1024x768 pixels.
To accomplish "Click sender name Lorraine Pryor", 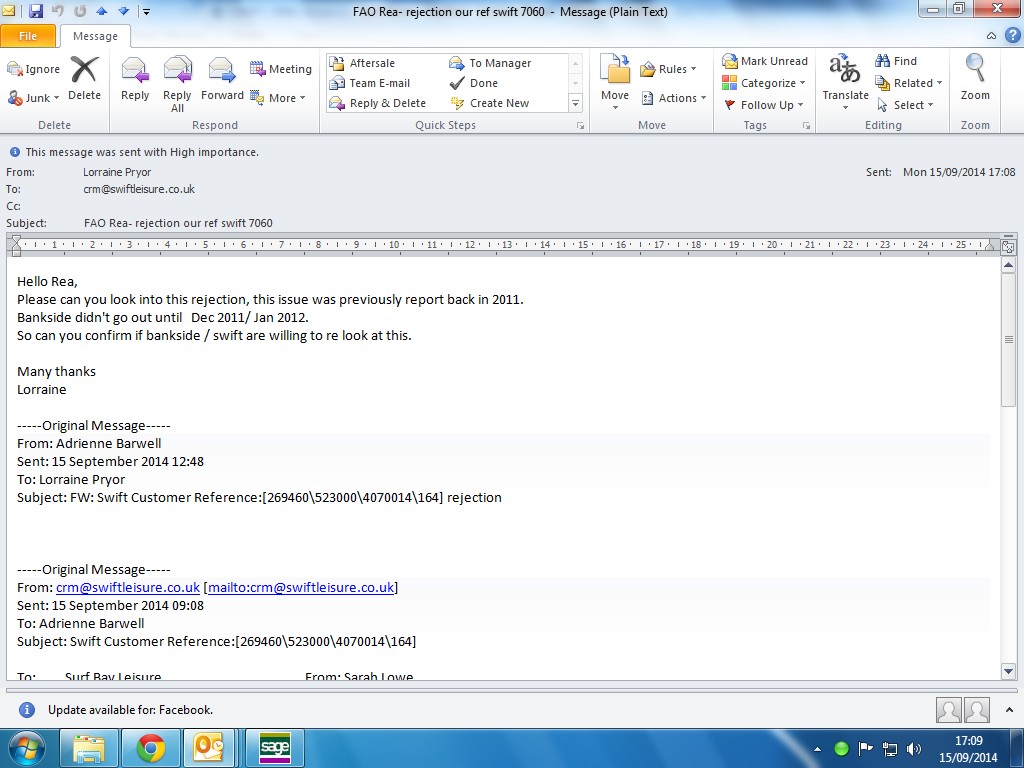I will coord(117,172).
